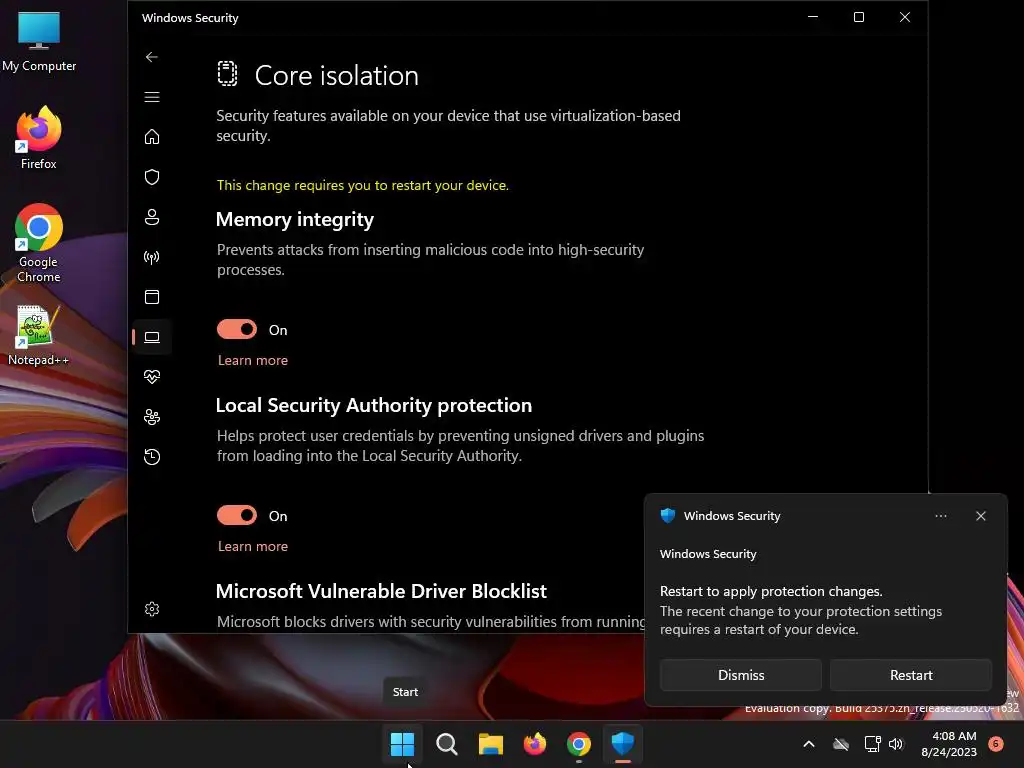Image resolution: width=1024 pixels, height=768 pixels.
Task: Click Restart in the notification
Action: [910, 675]
